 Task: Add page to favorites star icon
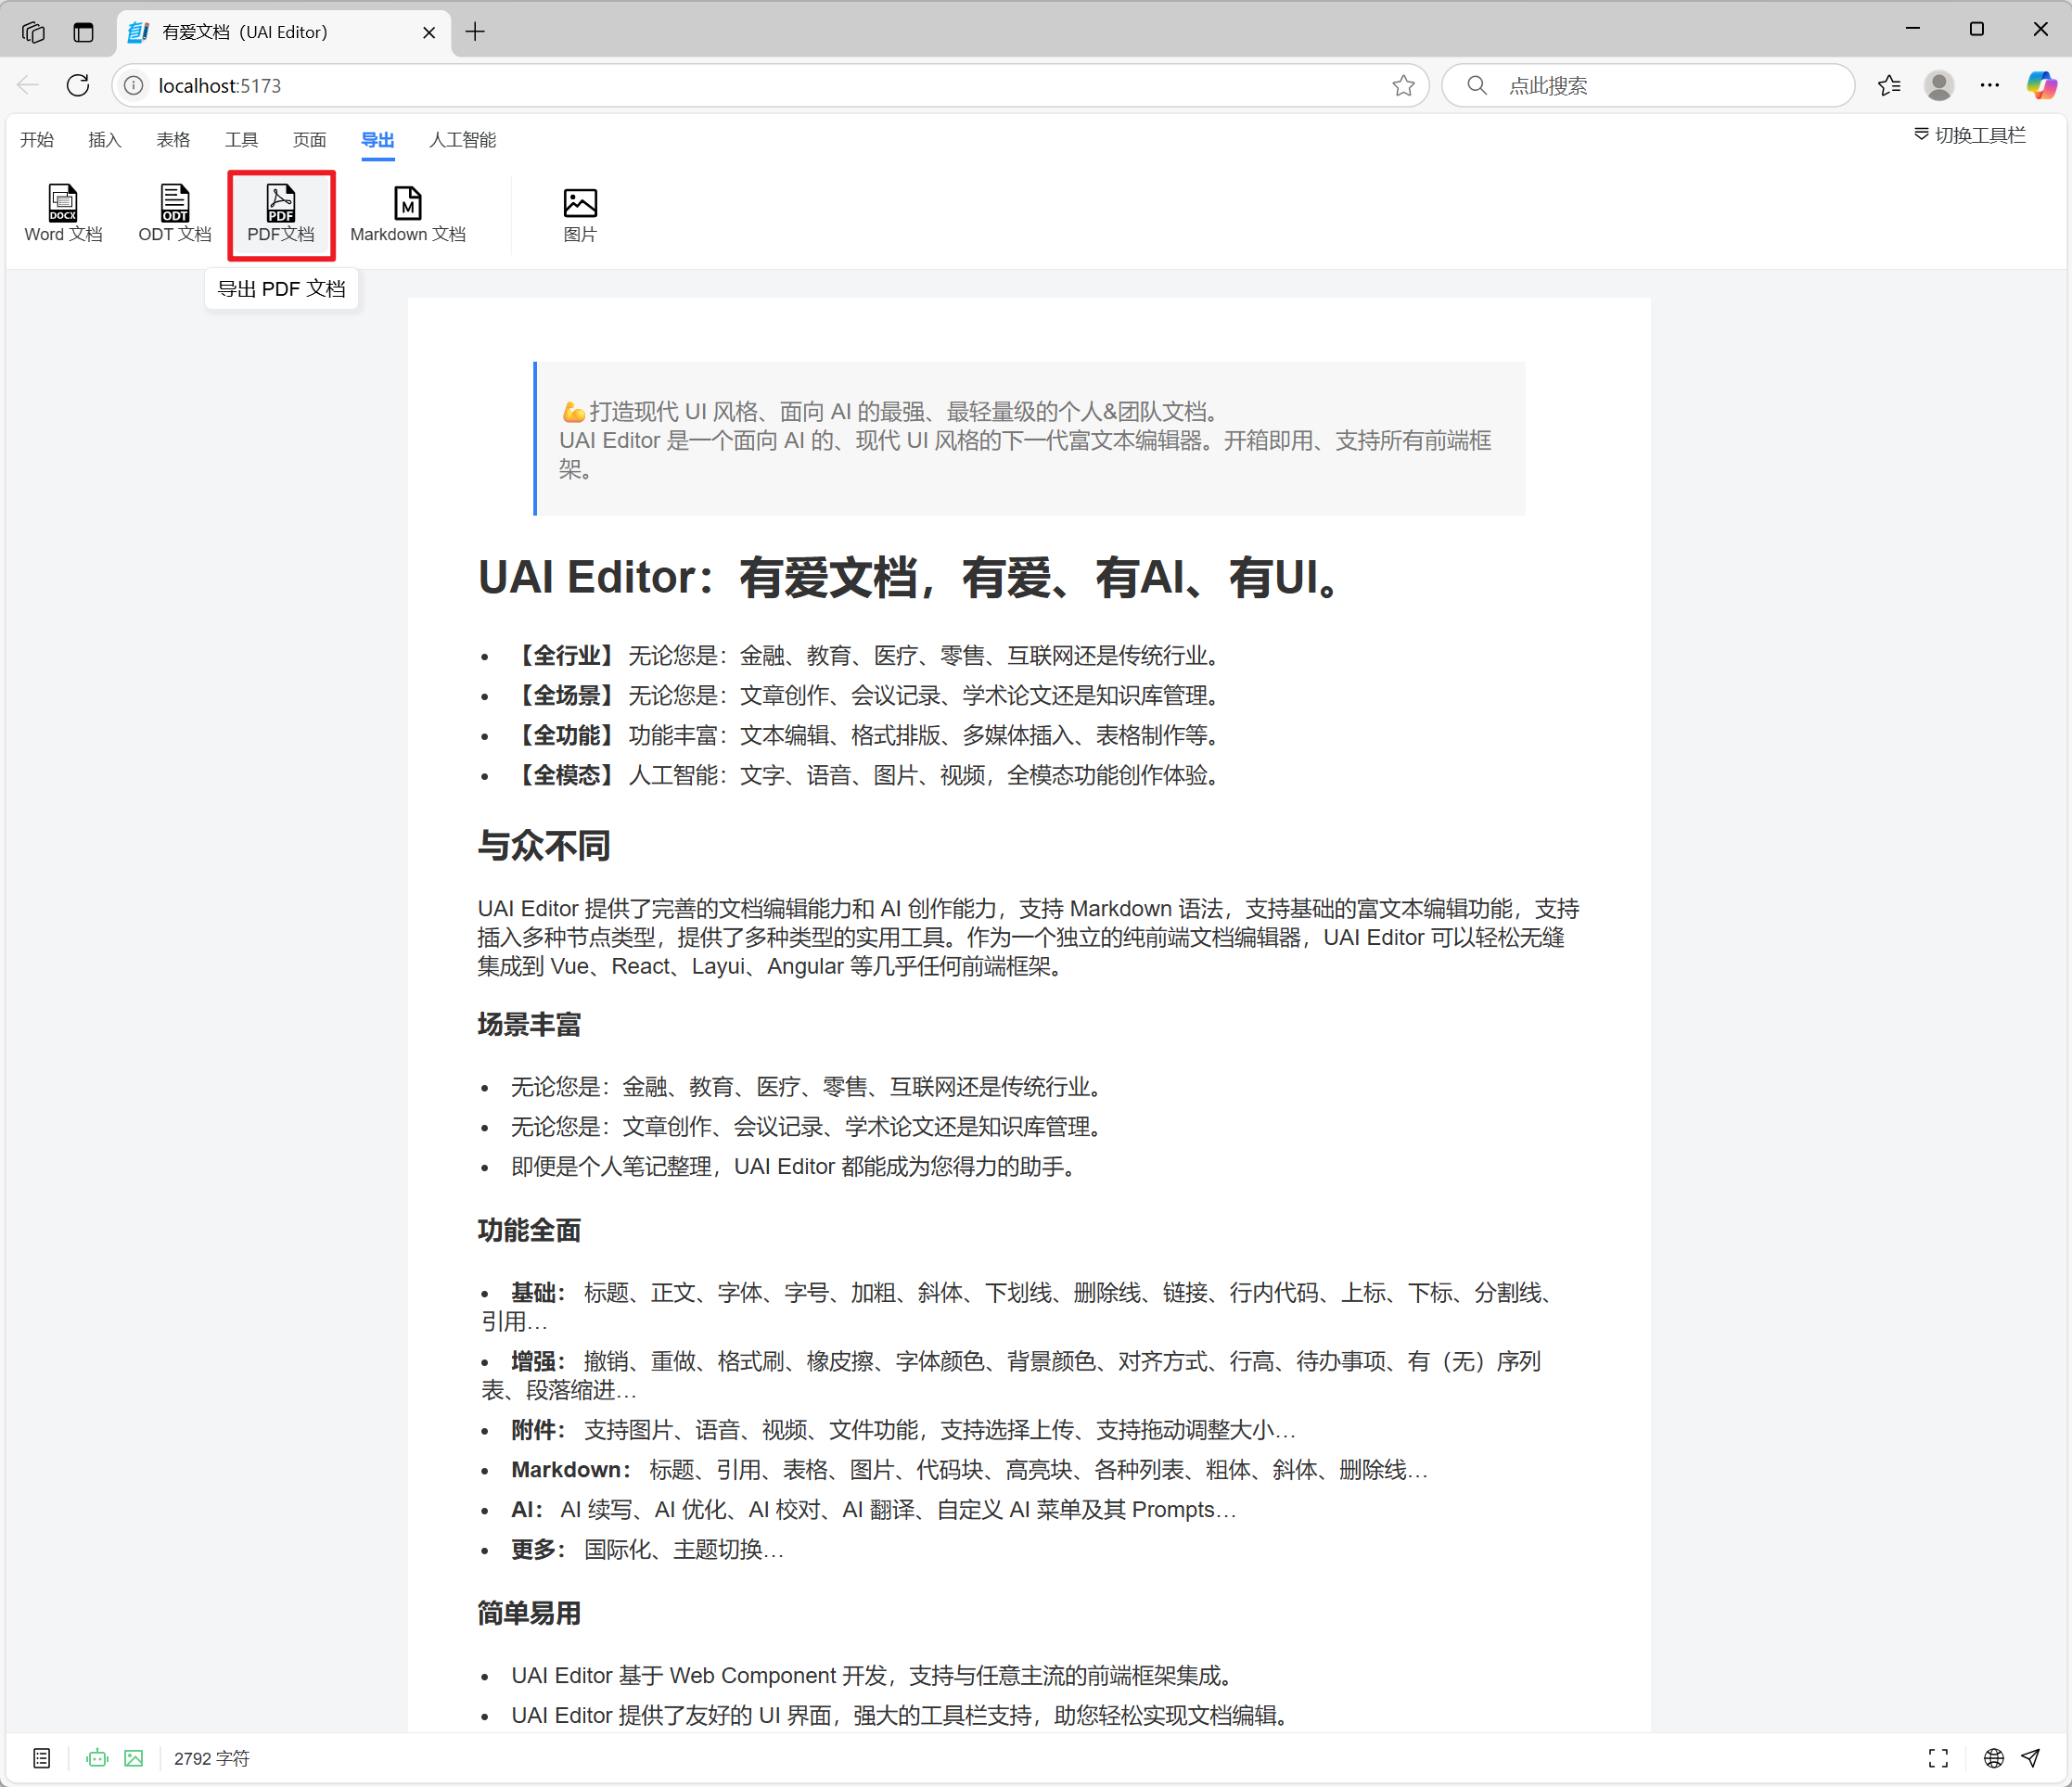pyautogui.click(x=1403, y=85)
